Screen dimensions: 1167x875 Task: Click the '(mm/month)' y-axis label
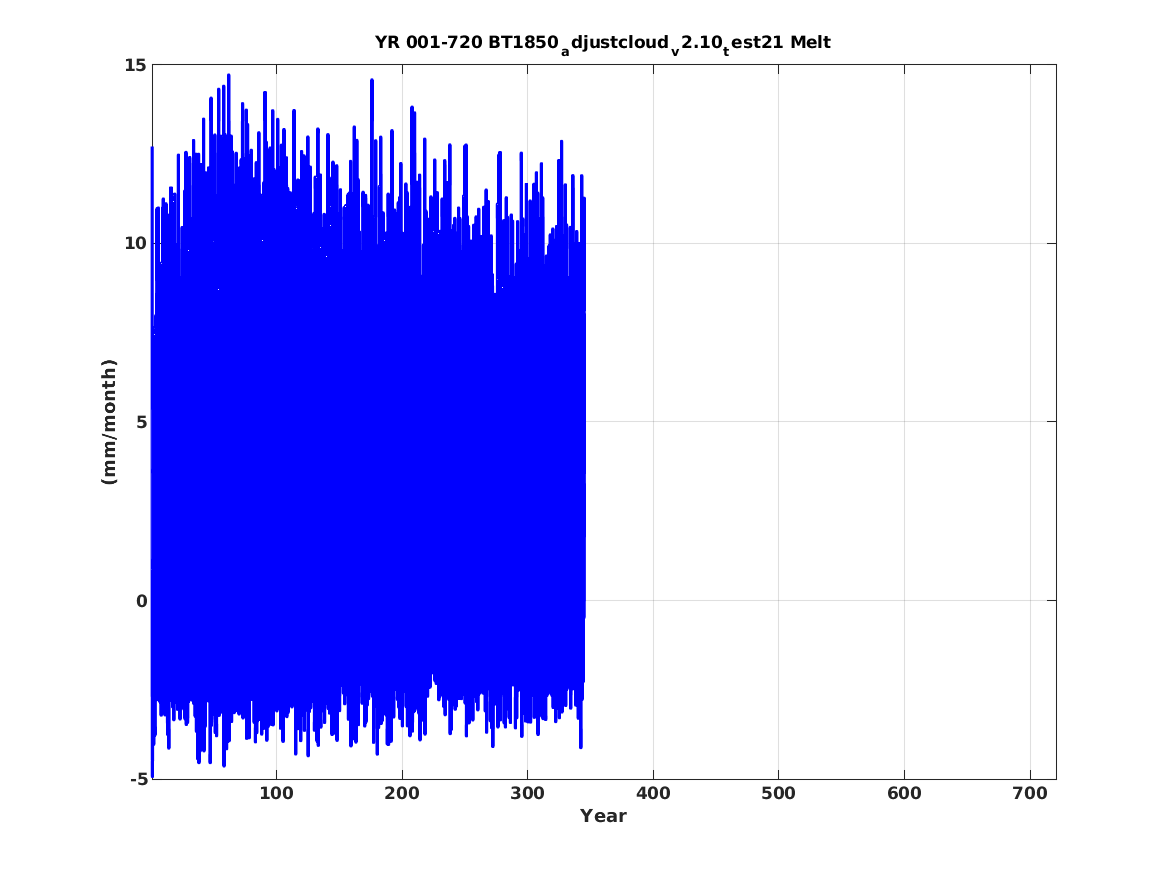pyautogui.click(x=109, y=422)
